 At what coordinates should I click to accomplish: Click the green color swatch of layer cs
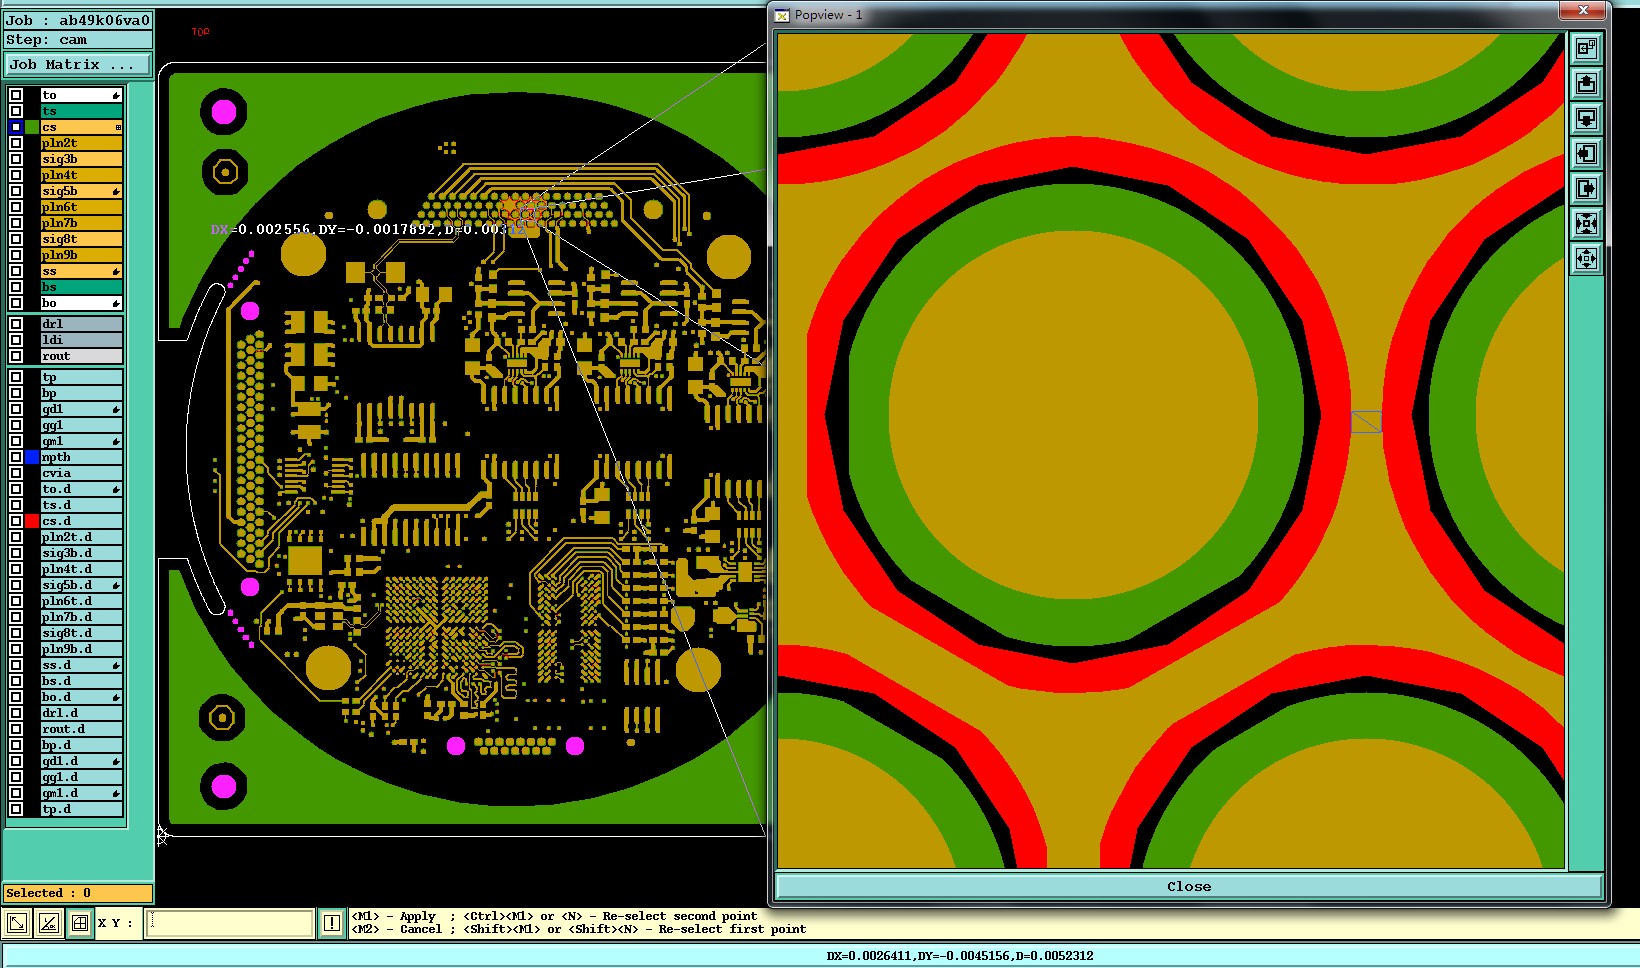tap(32, 127)
